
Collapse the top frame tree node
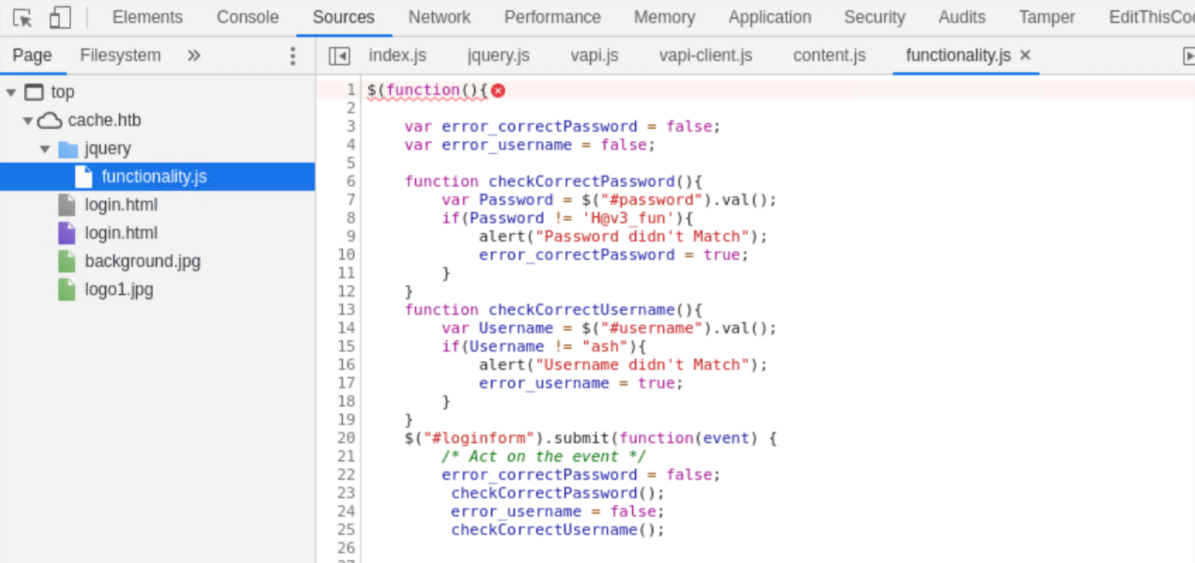(11, 93)
